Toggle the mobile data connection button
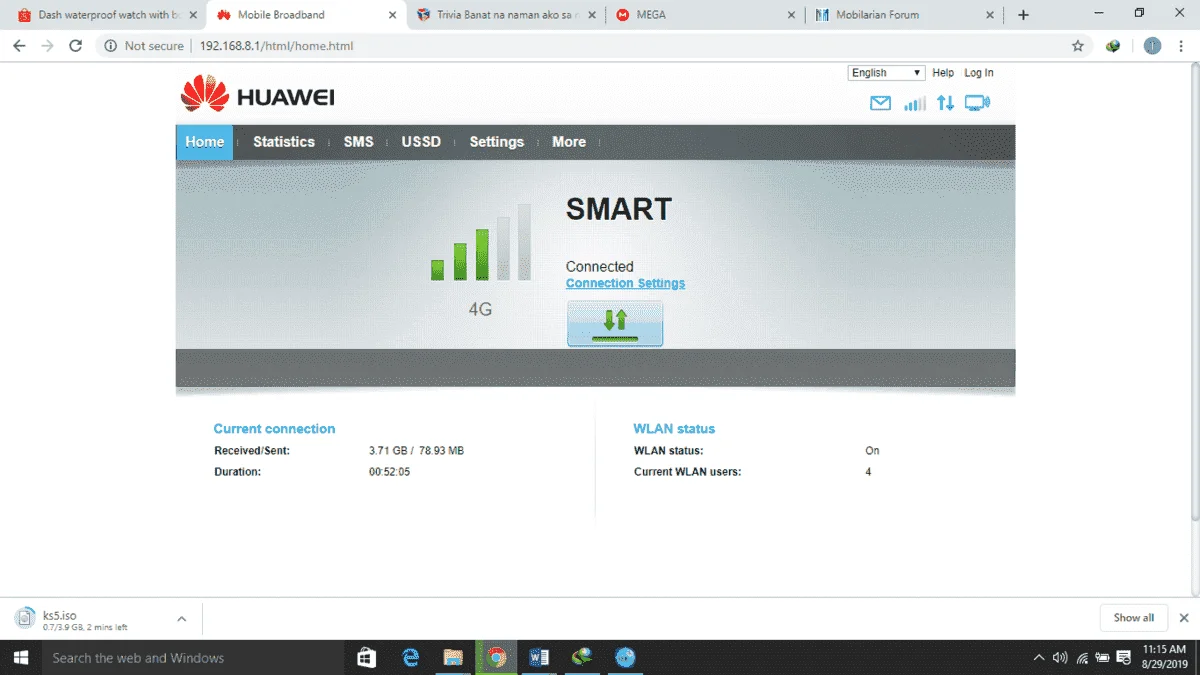Viewport: 1200px width, 675px height. [615, 323]
